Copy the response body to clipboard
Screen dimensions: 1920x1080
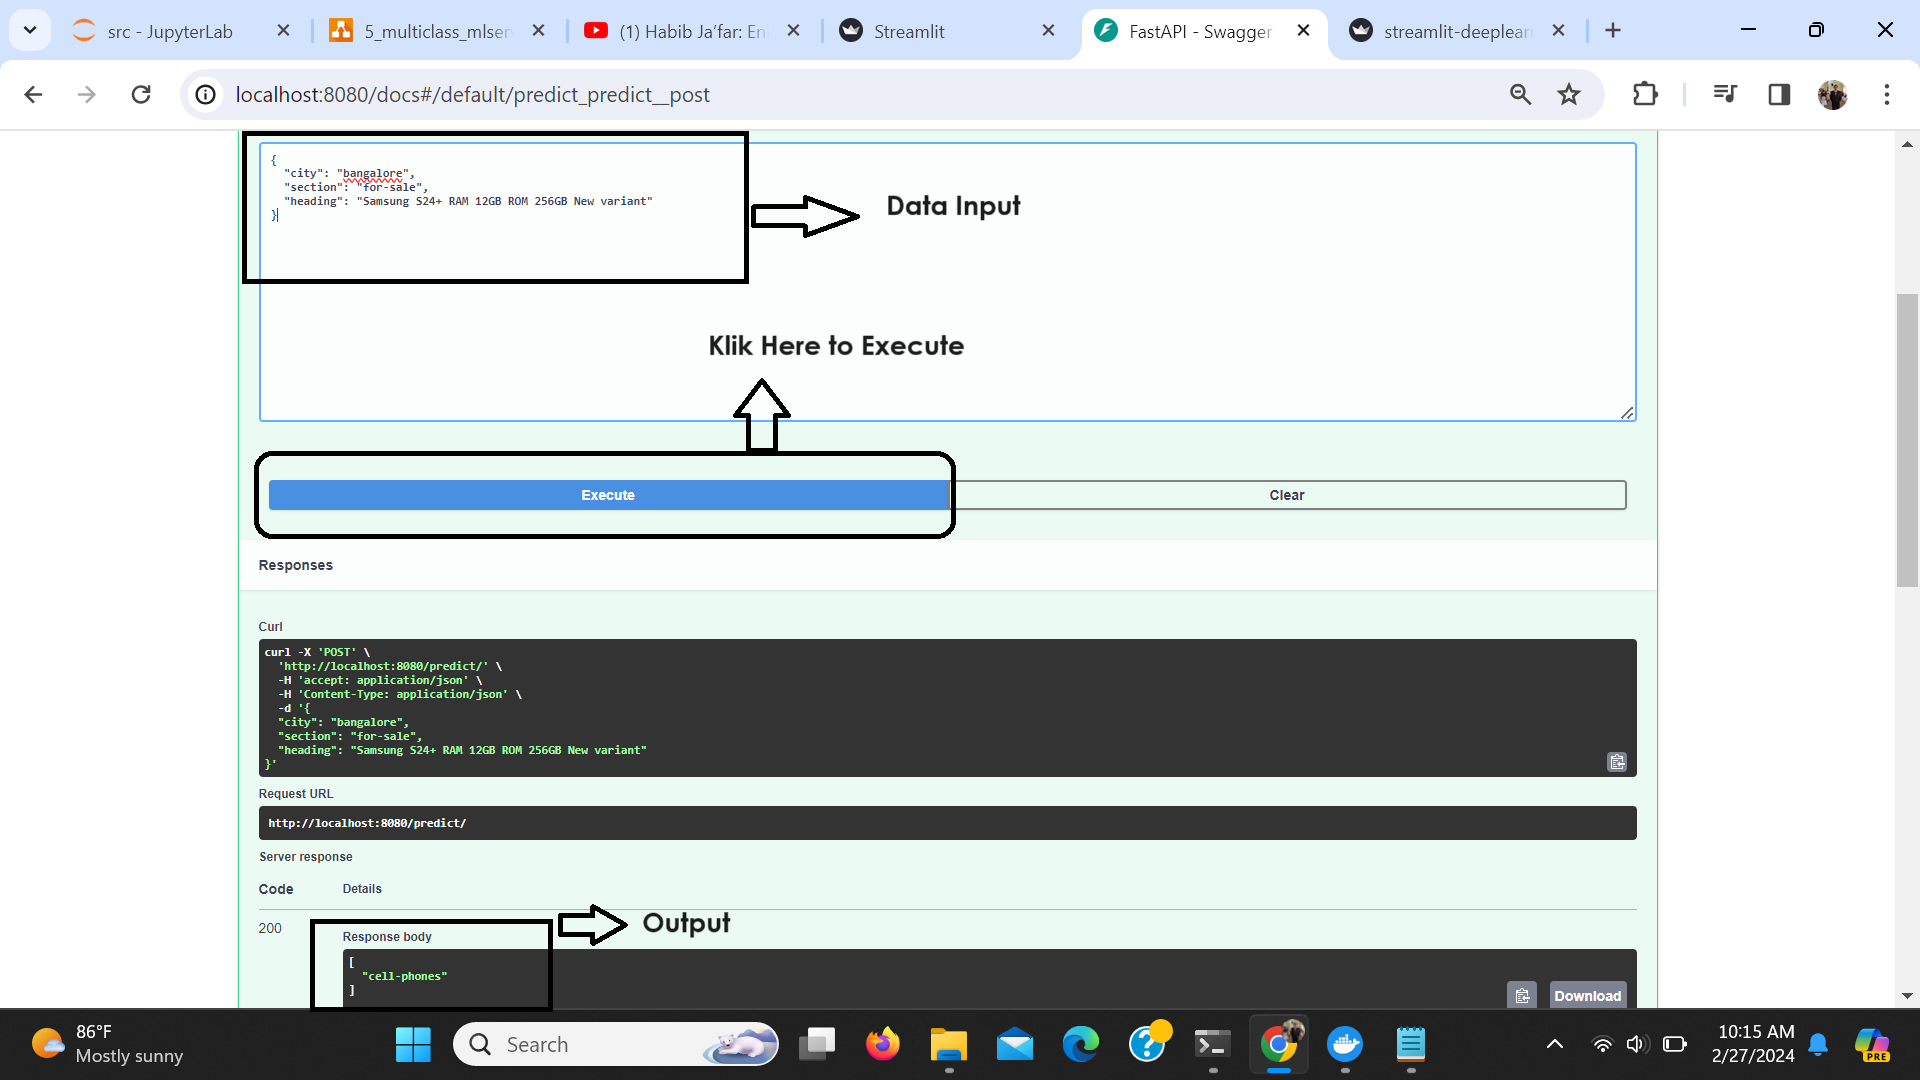click(x=1521, y=995)
